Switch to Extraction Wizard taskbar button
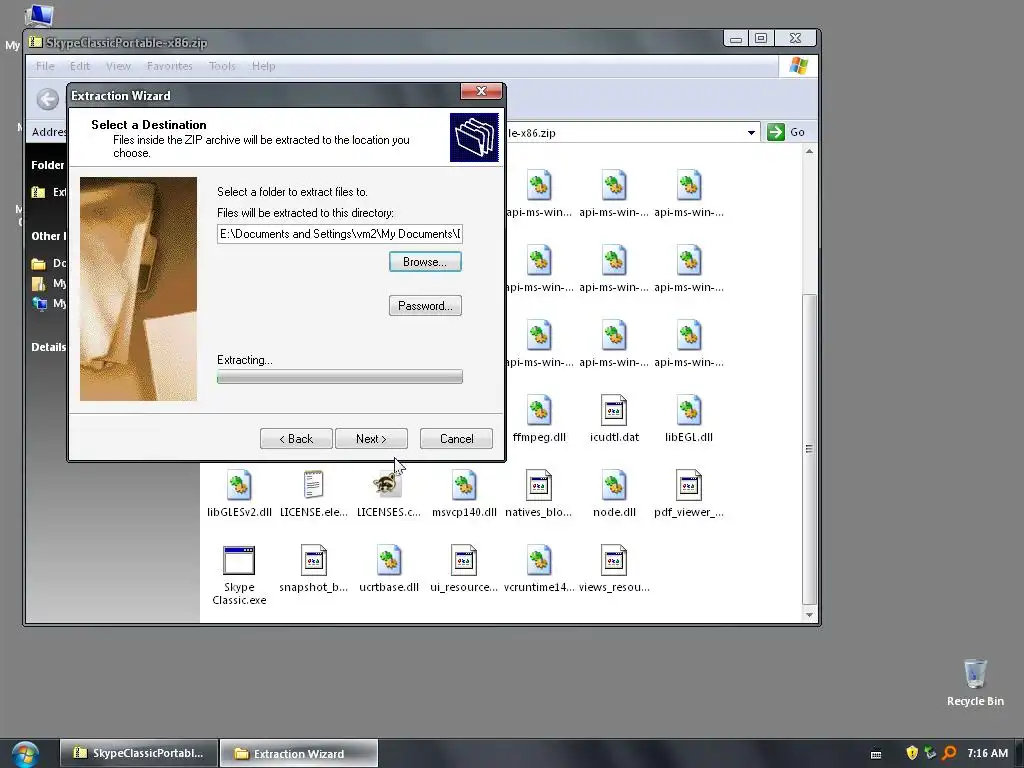The height and width of the screenshot is (768, 1024). click(x=299, y=754)
